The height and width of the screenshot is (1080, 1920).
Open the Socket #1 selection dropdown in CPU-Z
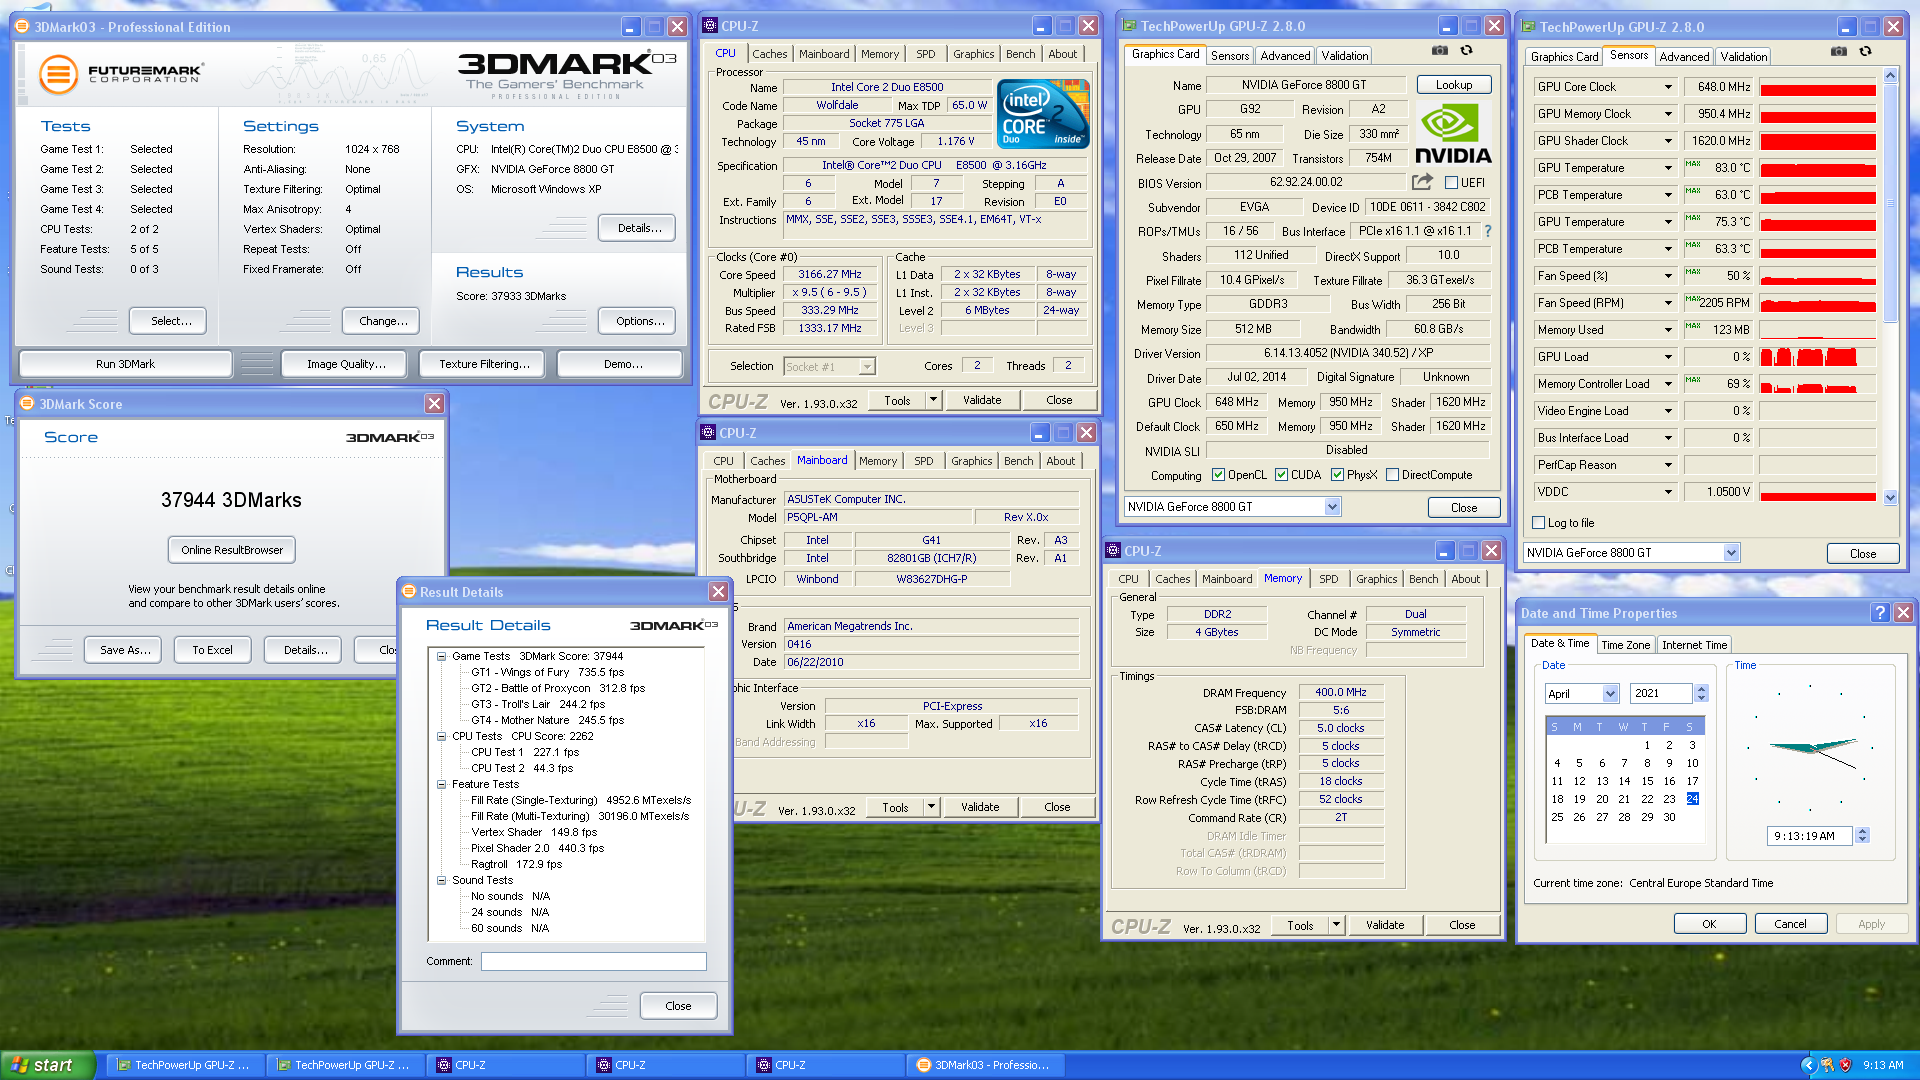867,367
